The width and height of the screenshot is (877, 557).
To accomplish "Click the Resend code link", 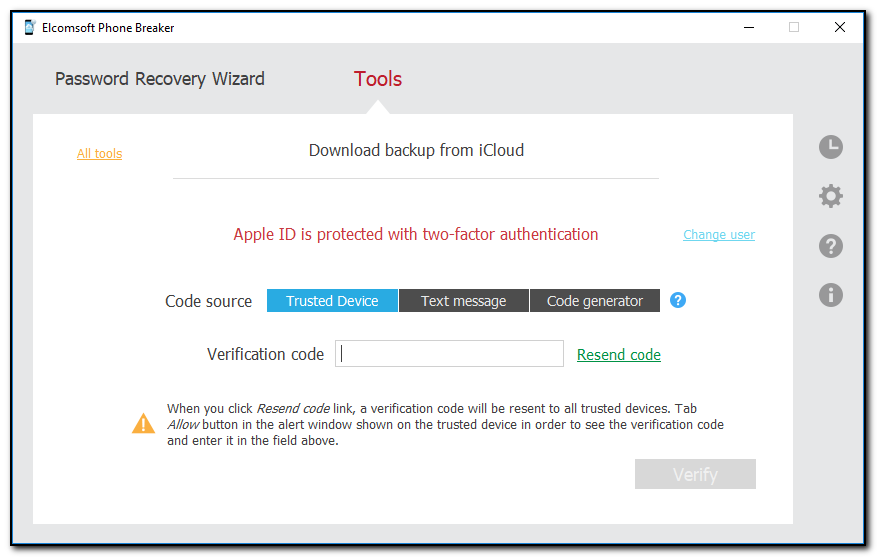I will (618, 355).
